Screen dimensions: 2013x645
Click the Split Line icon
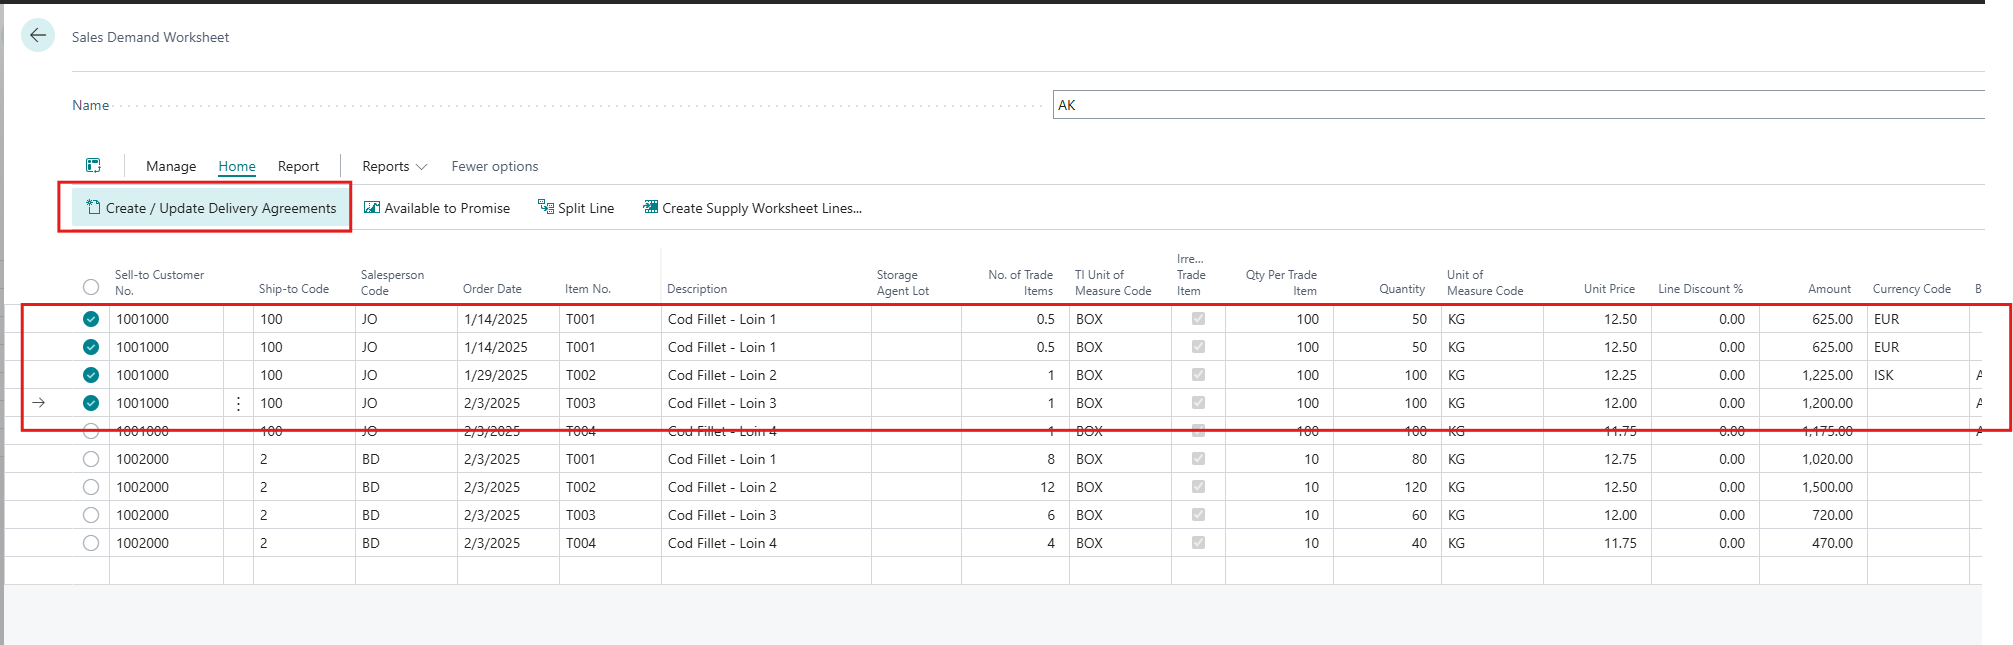[546, 207]
